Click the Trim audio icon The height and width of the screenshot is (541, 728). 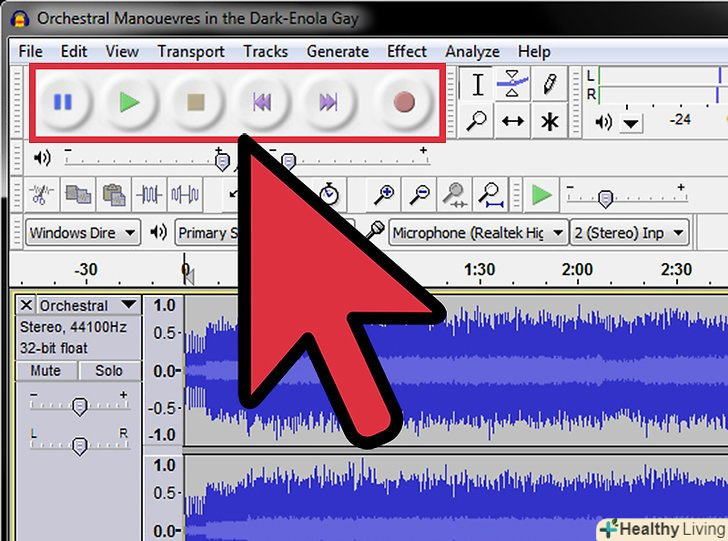pos(149,194)
